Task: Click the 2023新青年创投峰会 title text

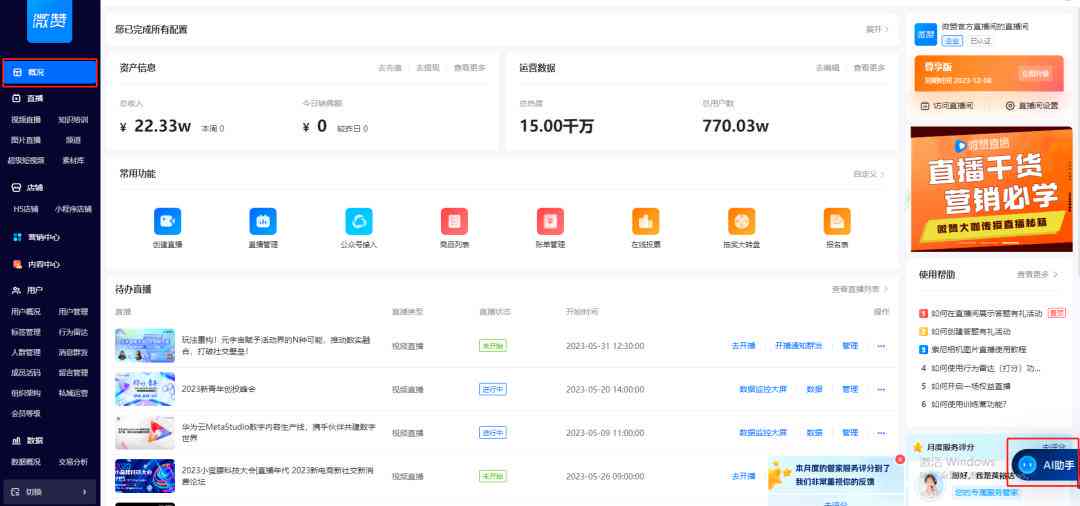Action: (218, 390)
